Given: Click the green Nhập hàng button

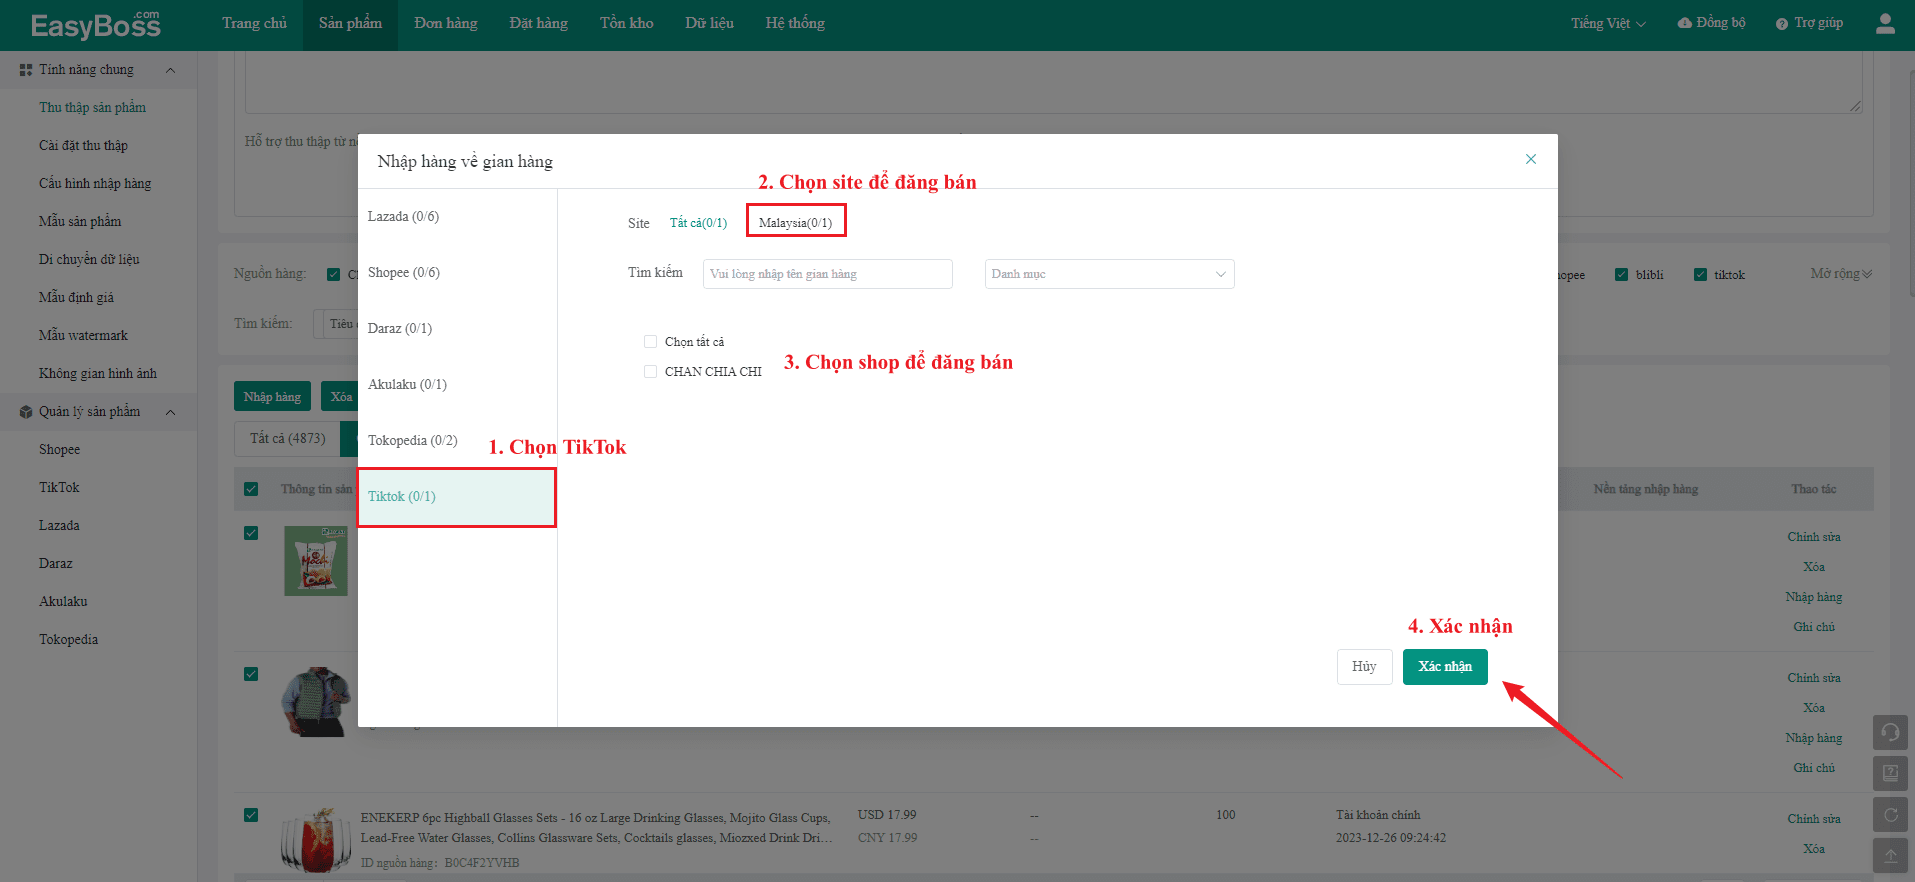Looking at the screenshot, I should [272, 397].
